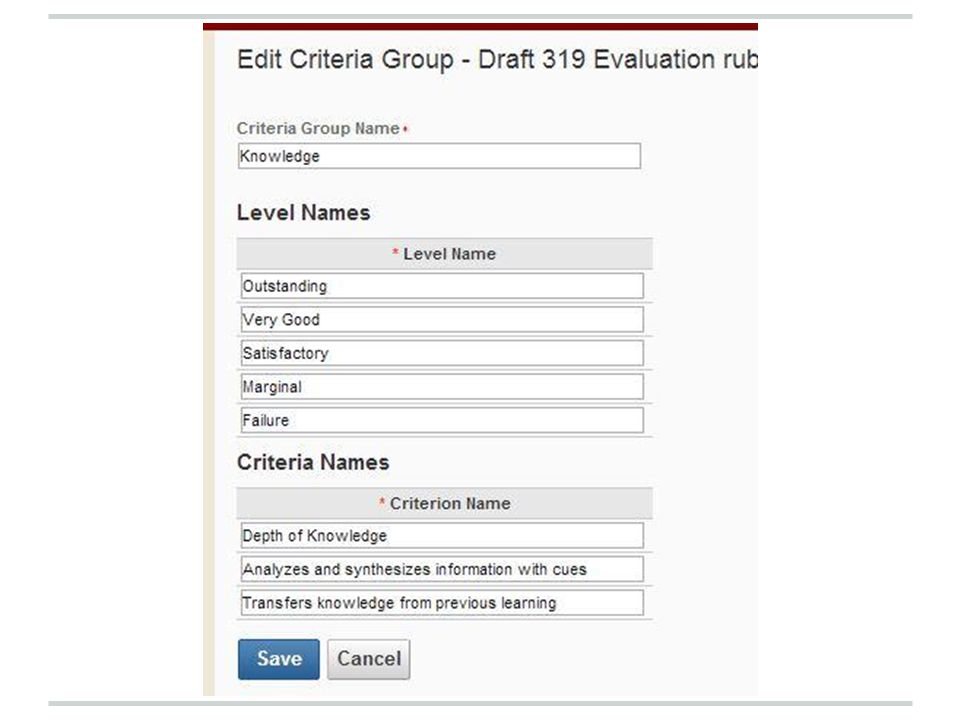Image resolution: width=960 pixels, height=720 pixels.
Task: Click the Criteria Group Name label
Action: tap(318, 129)
